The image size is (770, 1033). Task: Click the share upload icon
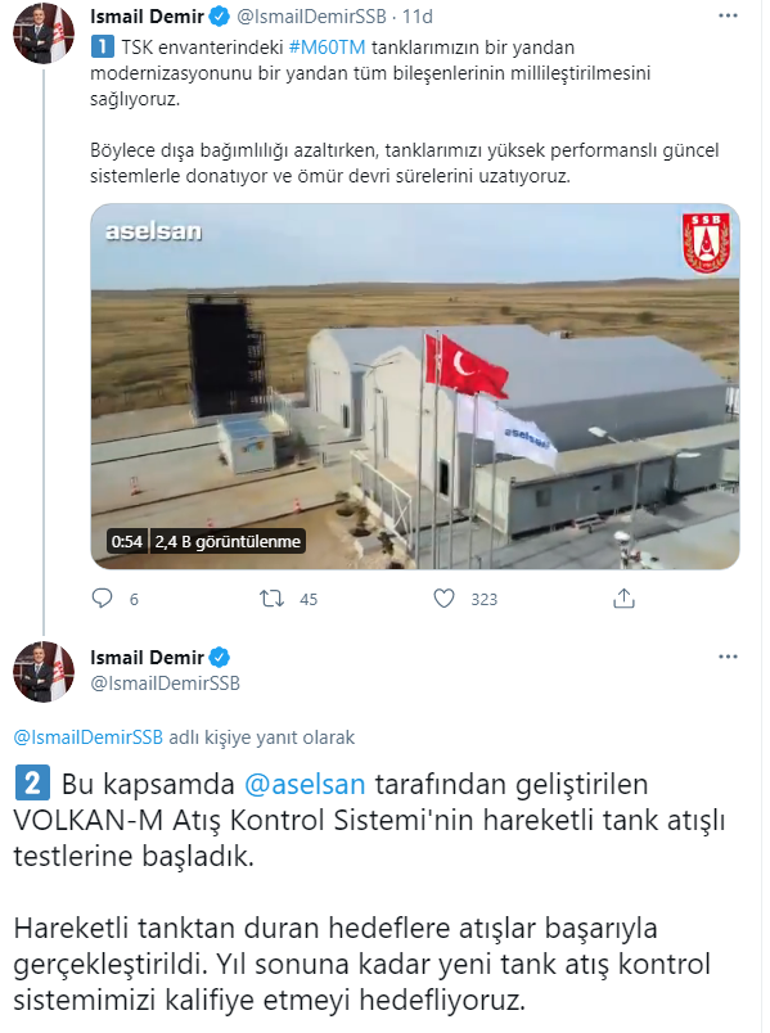pyautogui.click(x=624, y=598)
